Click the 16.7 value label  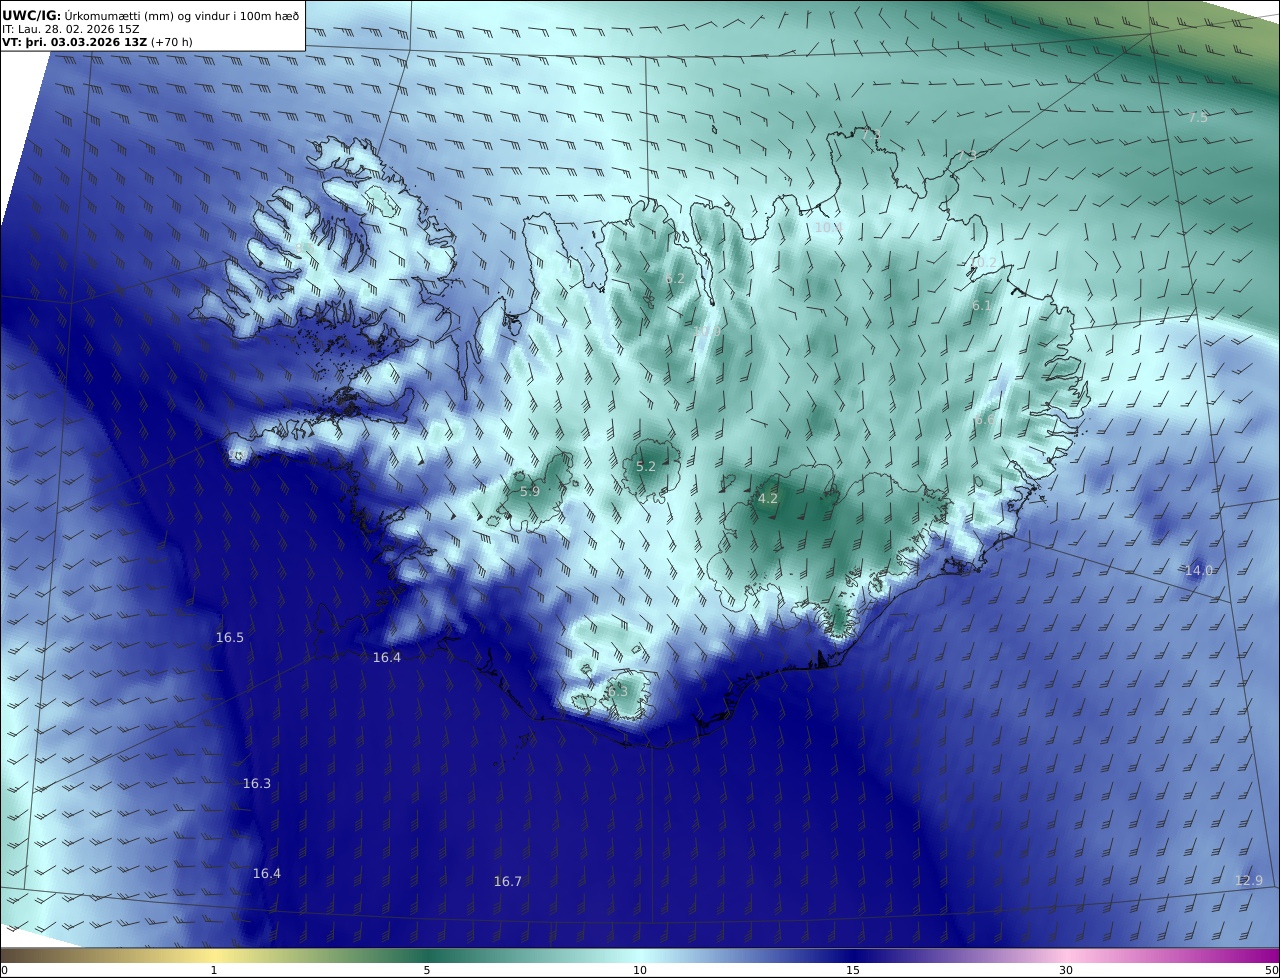(508, 881)
